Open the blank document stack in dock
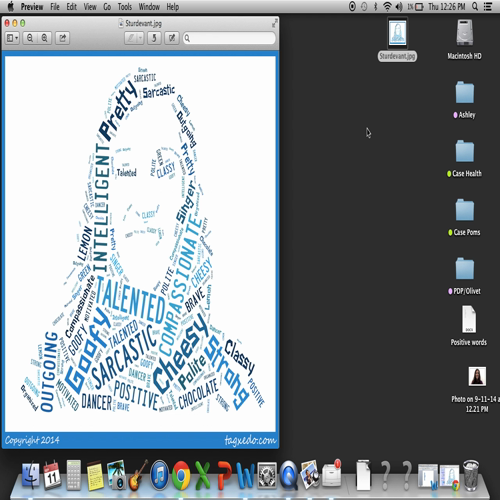 click(x=363, y=475)
